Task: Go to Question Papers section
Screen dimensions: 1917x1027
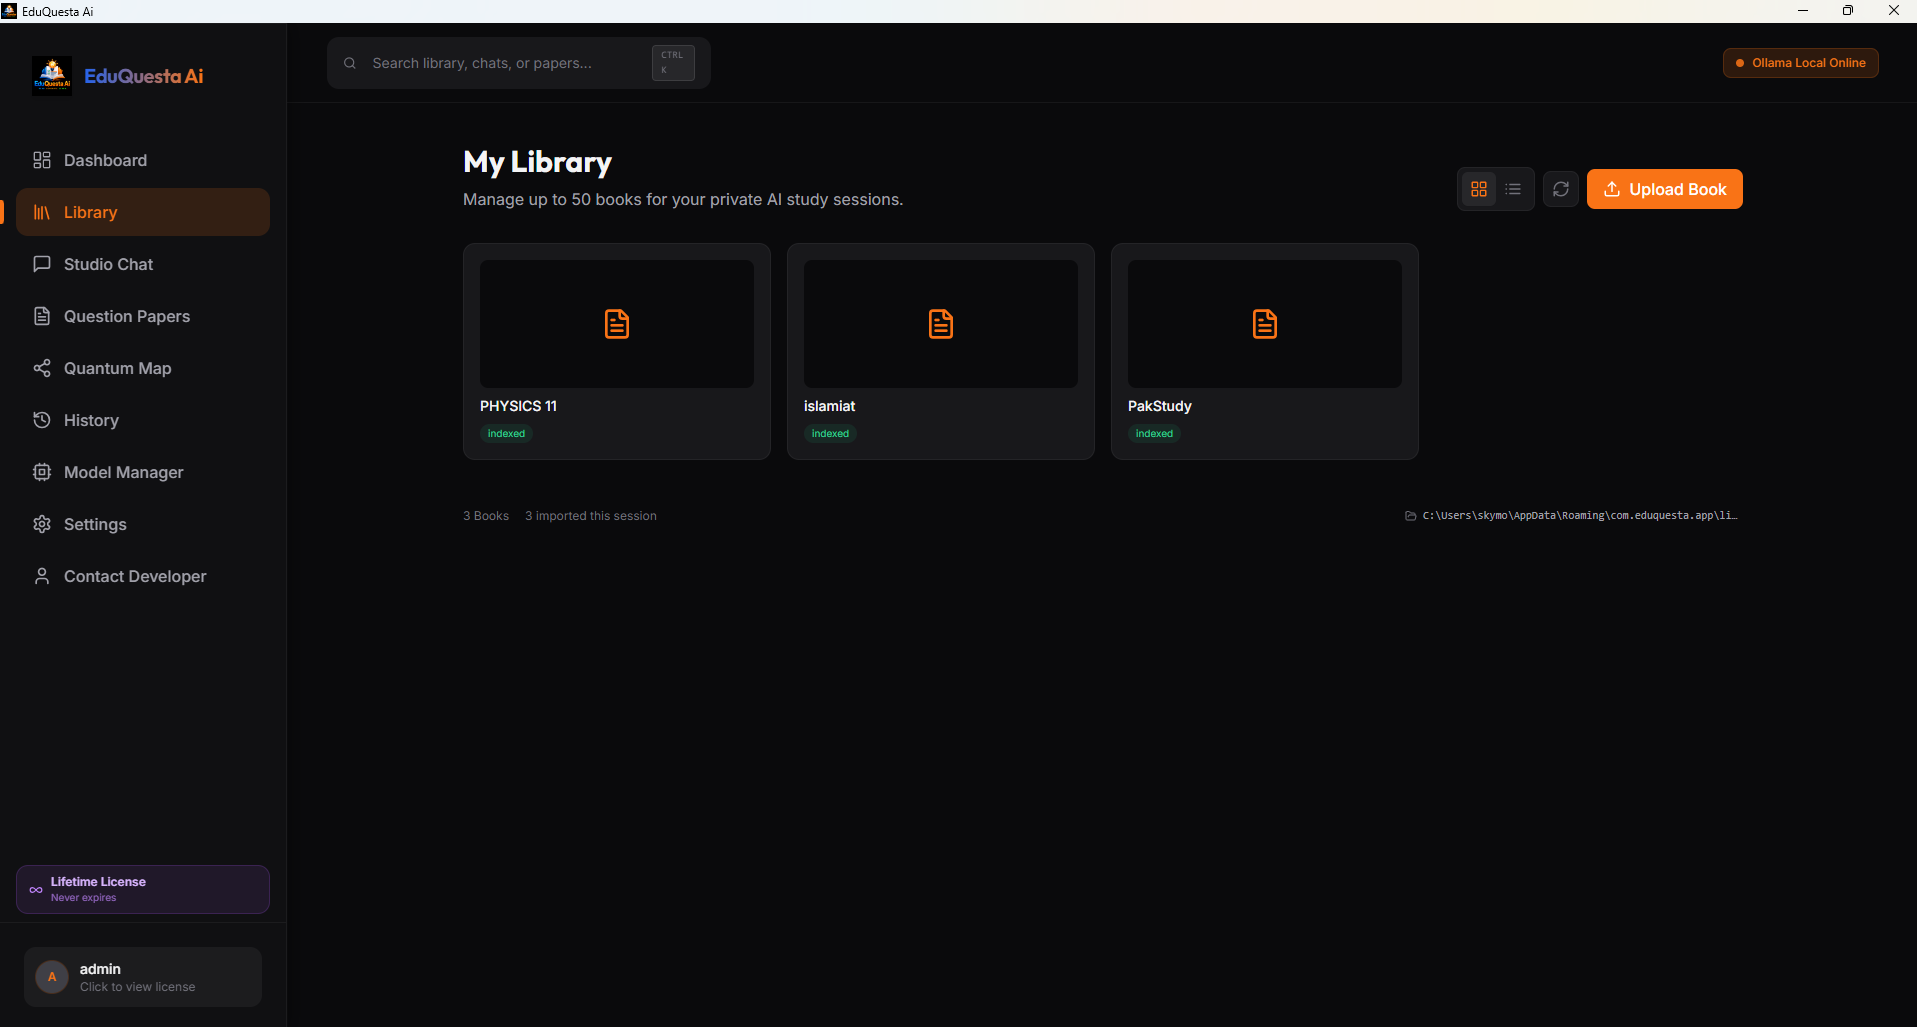Action: point(126,316)
